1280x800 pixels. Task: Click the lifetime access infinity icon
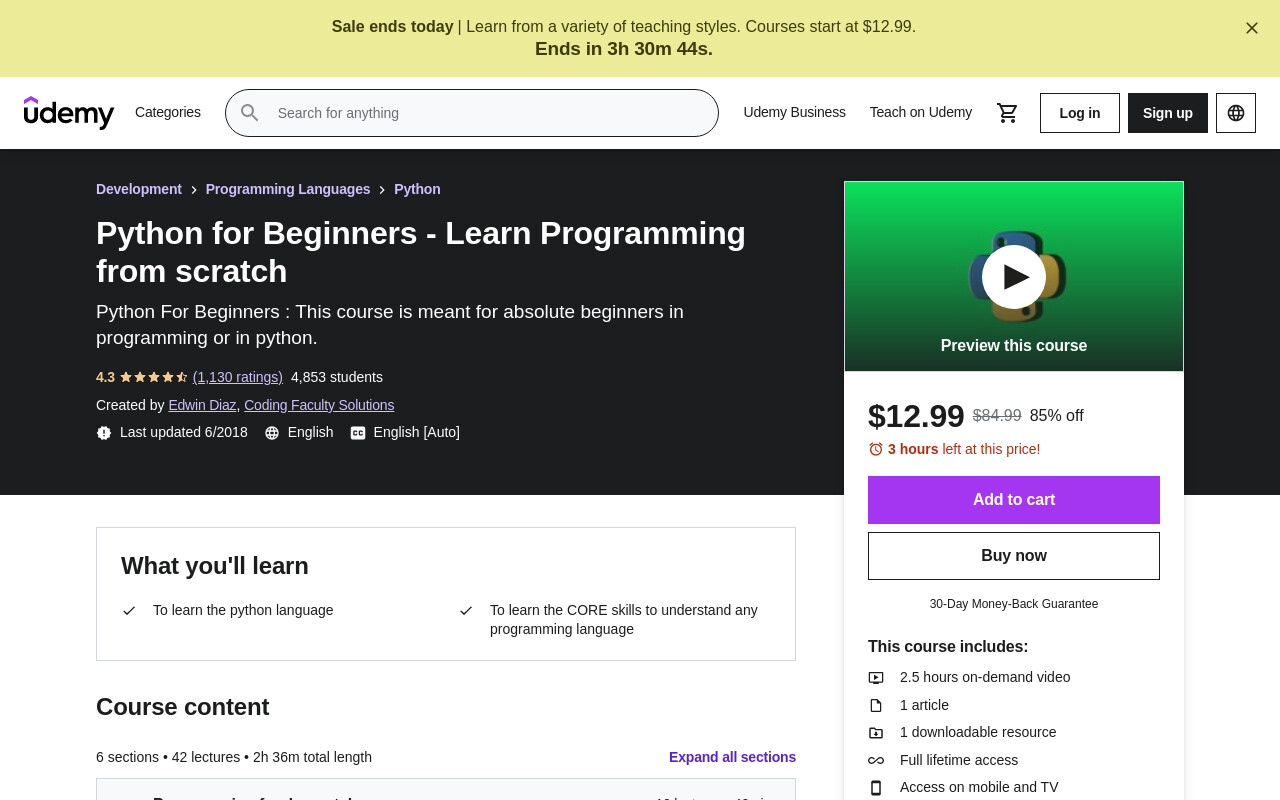[876, 760]
